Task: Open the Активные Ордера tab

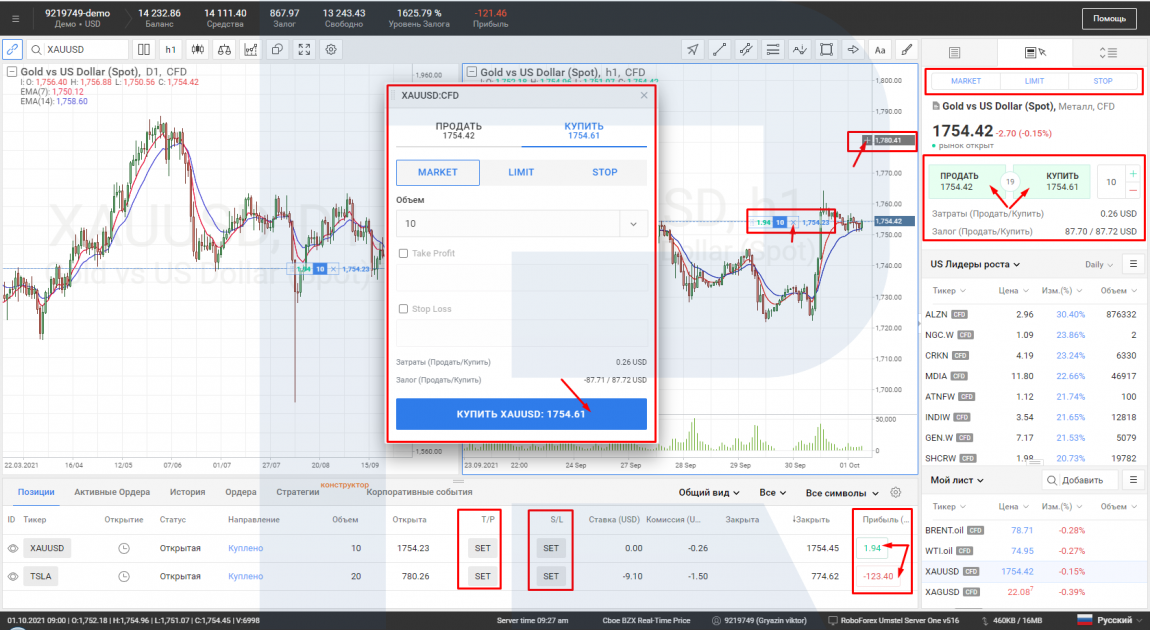Action: pyautogui.click(x=112, y=492)
